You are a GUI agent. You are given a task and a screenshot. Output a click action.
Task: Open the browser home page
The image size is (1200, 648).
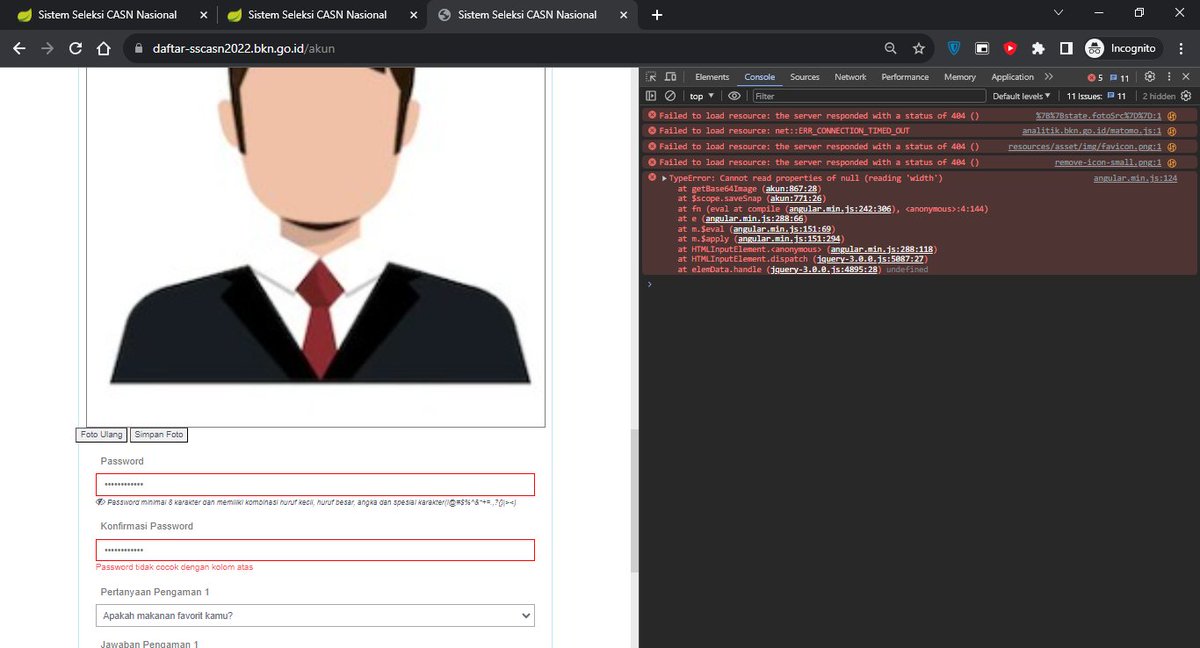pos(103,48)
